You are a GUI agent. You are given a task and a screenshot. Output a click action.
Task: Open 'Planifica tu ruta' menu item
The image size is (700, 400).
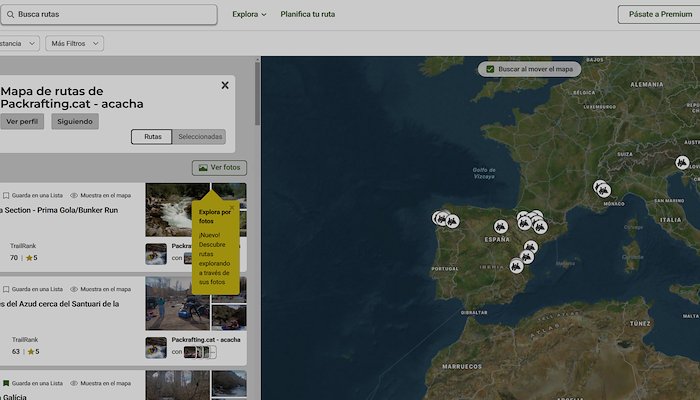307,15
